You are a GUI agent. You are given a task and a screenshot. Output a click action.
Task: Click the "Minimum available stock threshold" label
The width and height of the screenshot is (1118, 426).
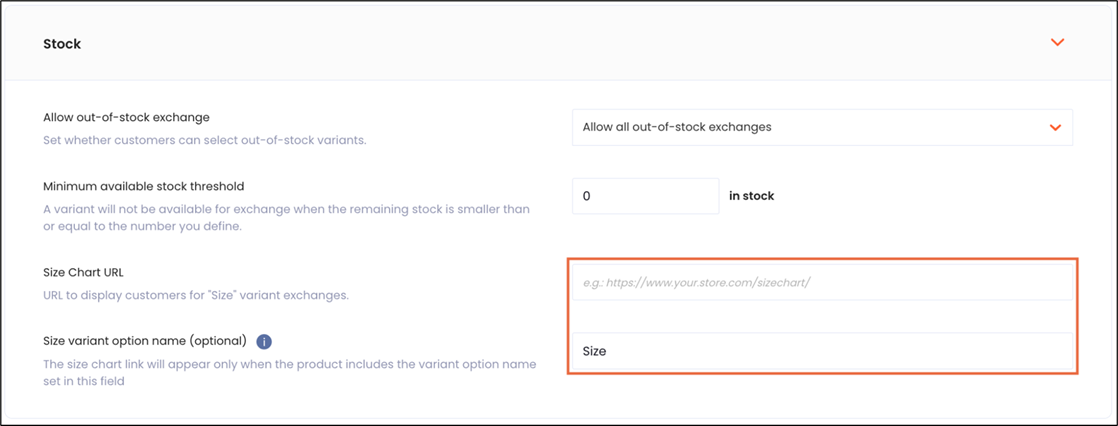[x=144, y=186]
